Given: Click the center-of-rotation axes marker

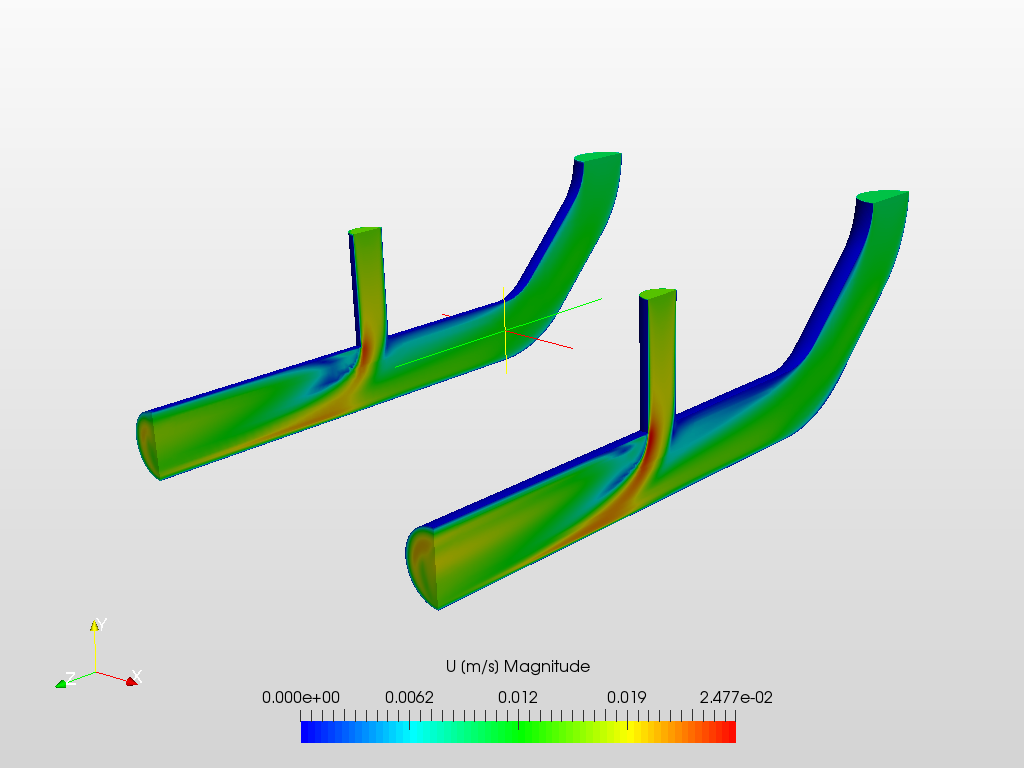Looking at the screenshot, I should pyautogui.click(x=506, y=330).
